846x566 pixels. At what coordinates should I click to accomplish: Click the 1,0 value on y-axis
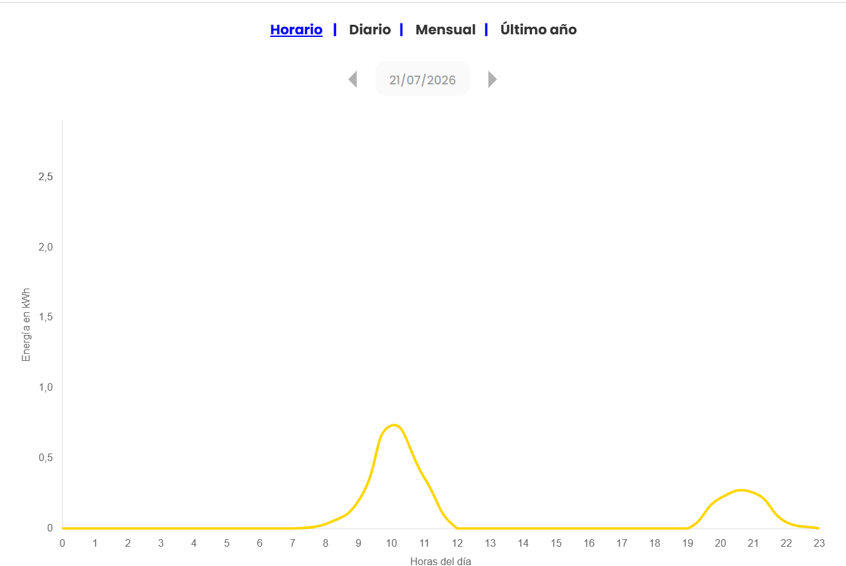(46, 387)
